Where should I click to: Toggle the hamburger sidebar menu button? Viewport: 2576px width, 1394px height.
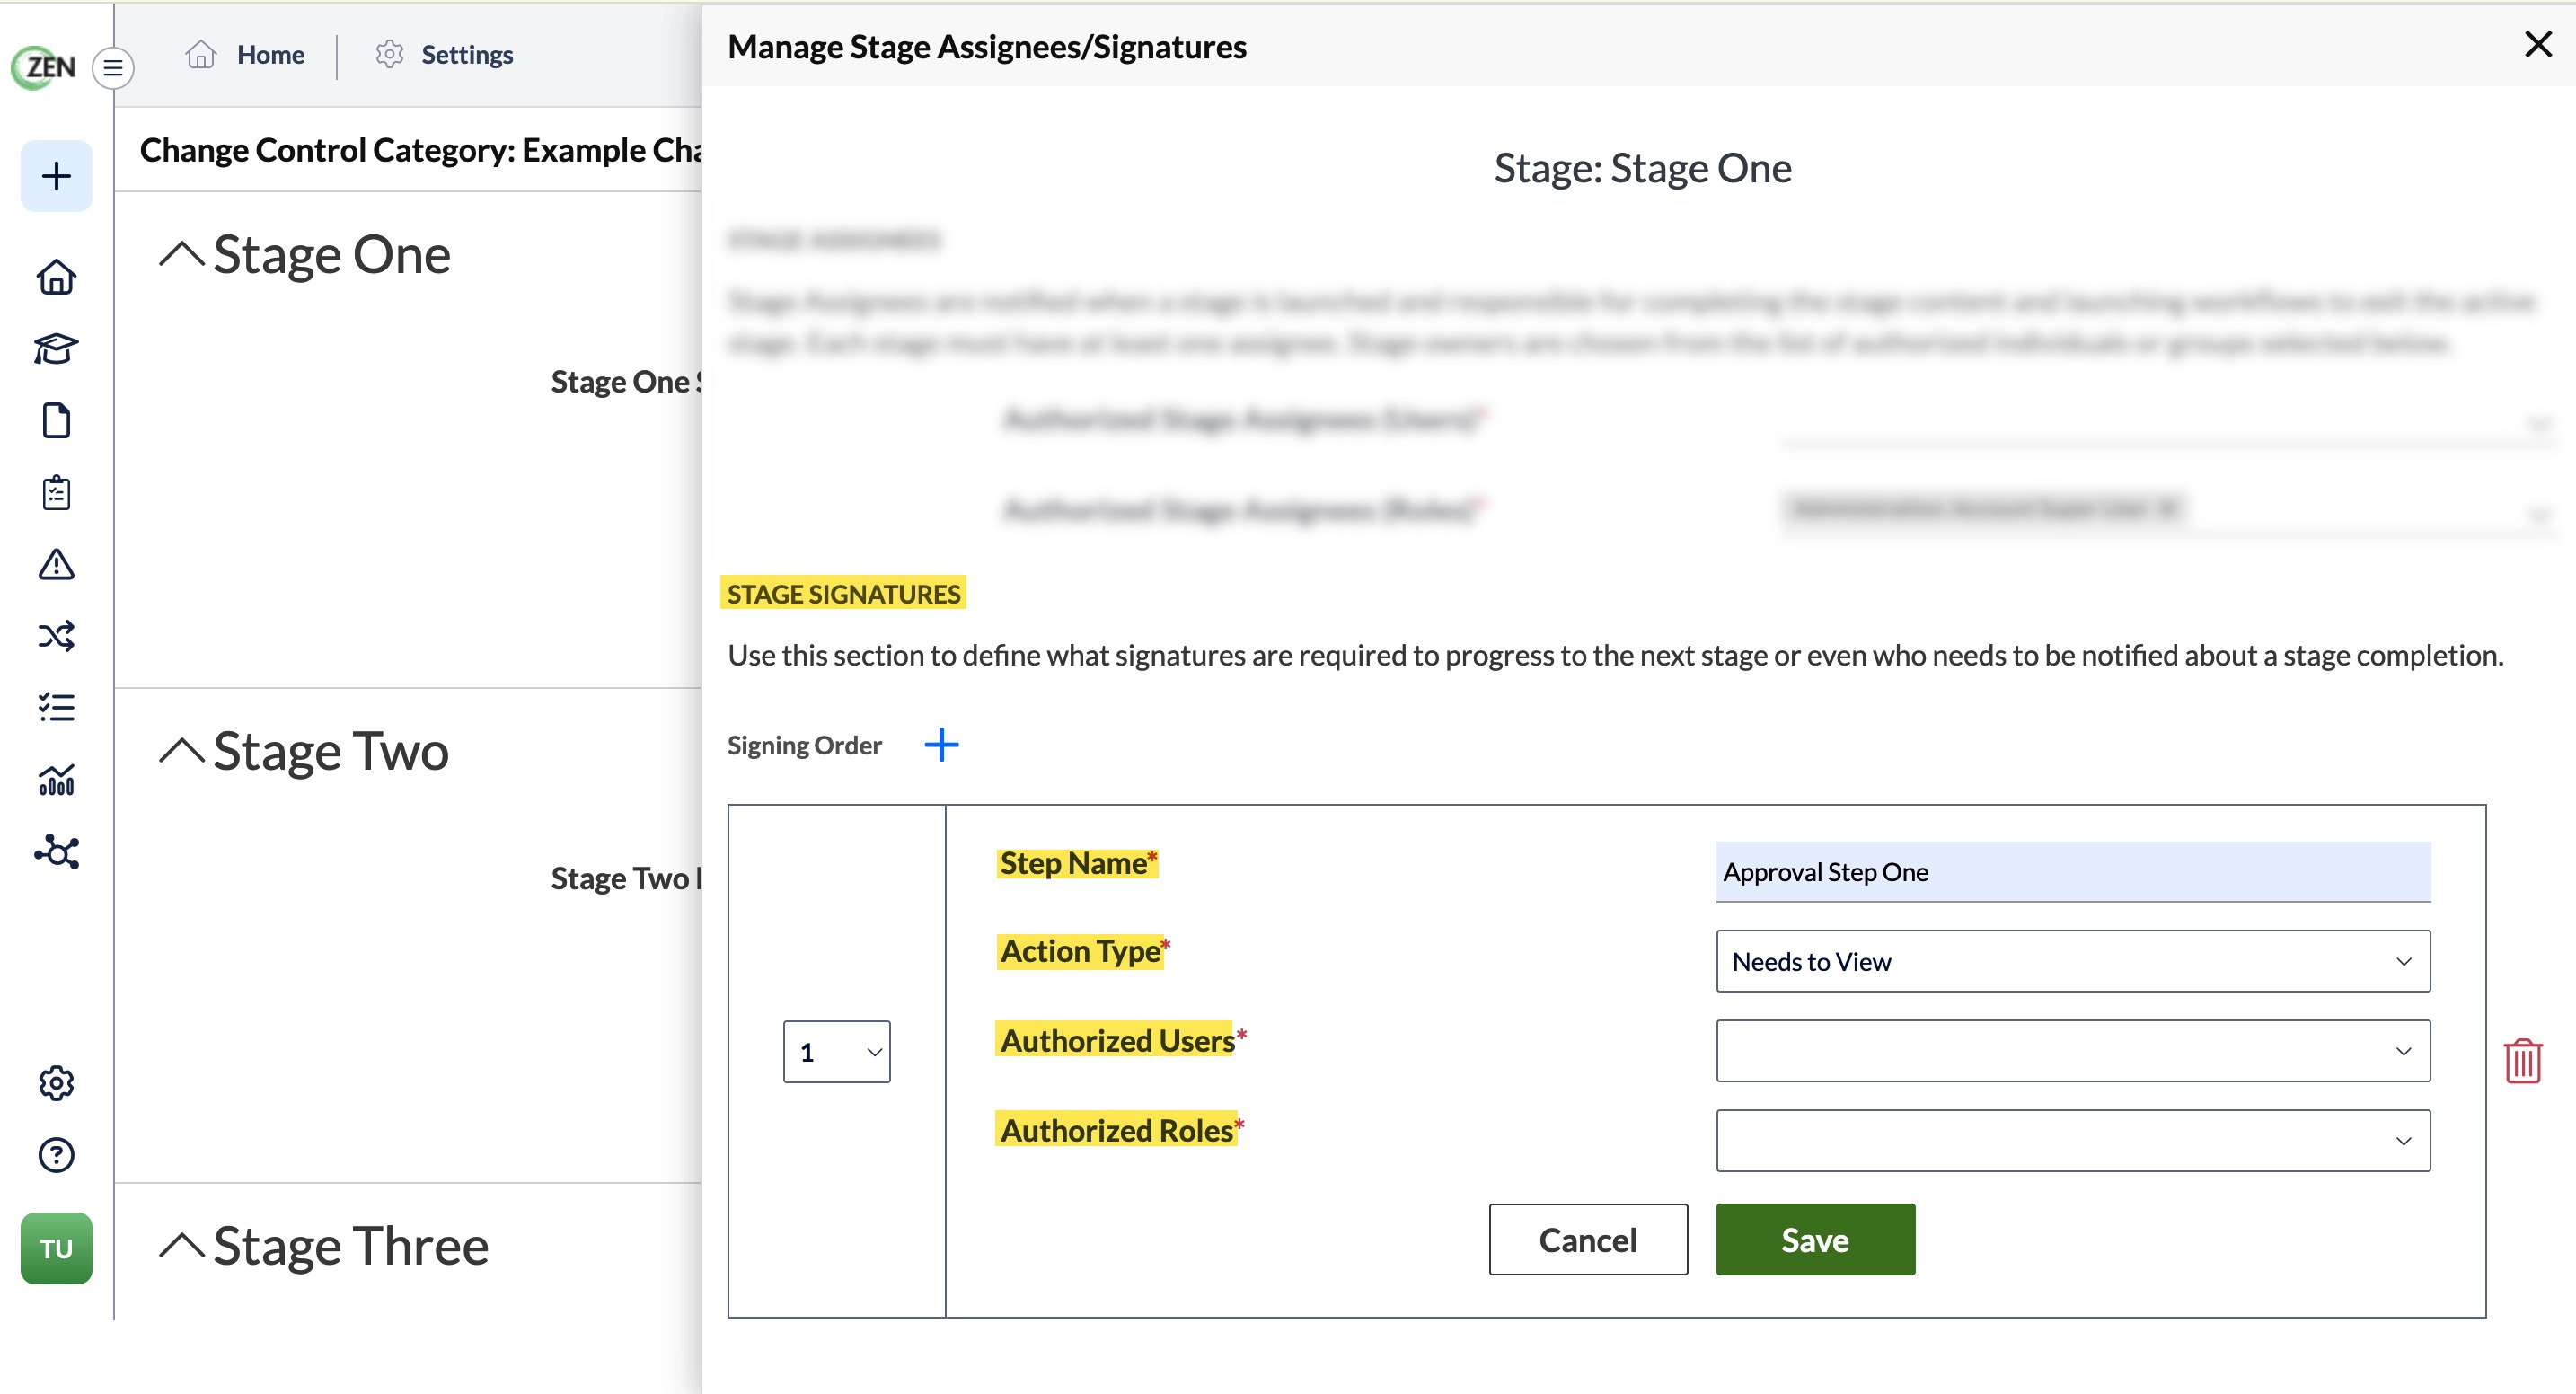click(113, 68)
